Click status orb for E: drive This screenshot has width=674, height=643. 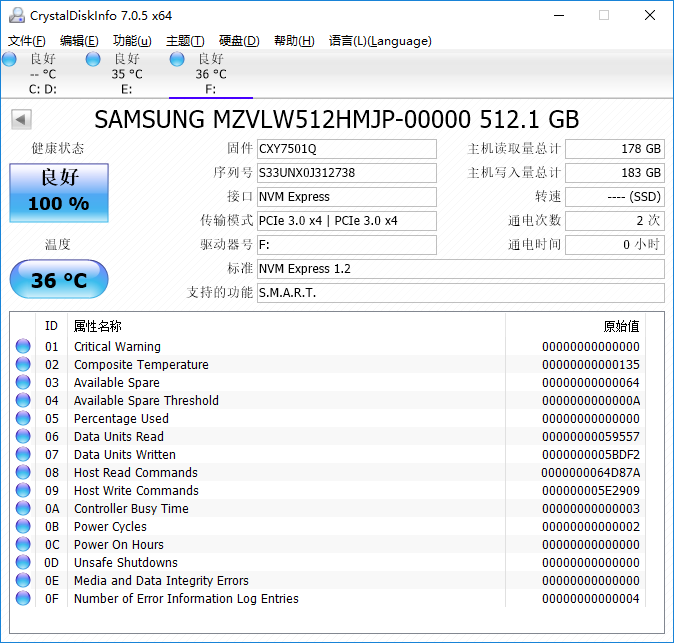93,59
